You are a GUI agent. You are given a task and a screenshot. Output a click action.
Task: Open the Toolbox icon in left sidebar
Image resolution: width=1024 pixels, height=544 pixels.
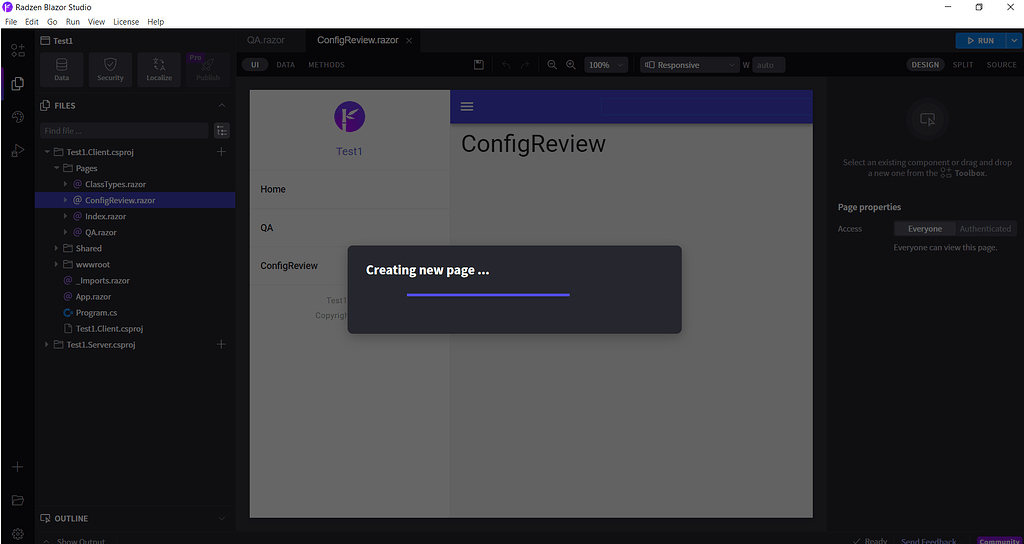[18, 50]
